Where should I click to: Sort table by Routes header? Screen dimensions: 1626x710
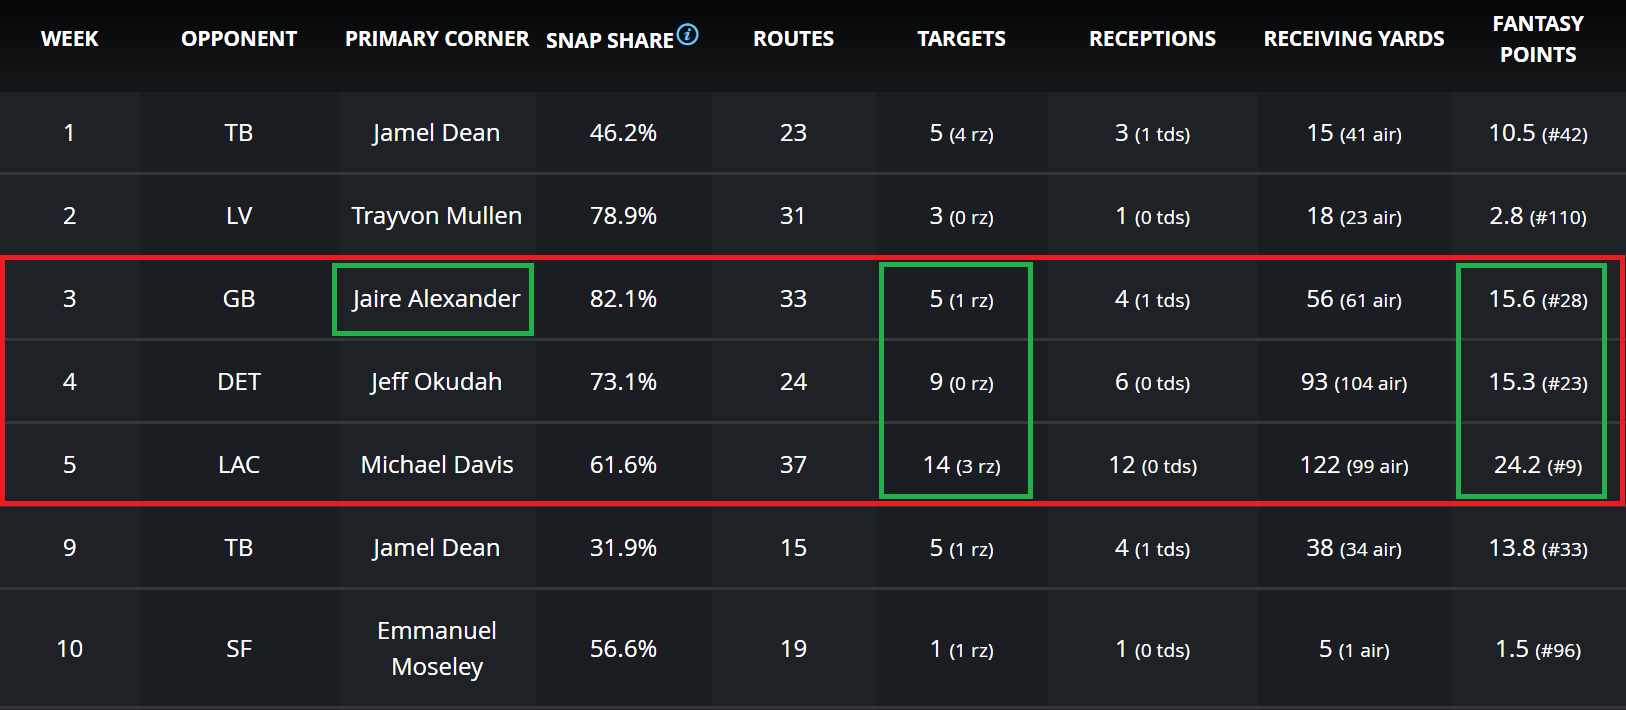(793, 39)
